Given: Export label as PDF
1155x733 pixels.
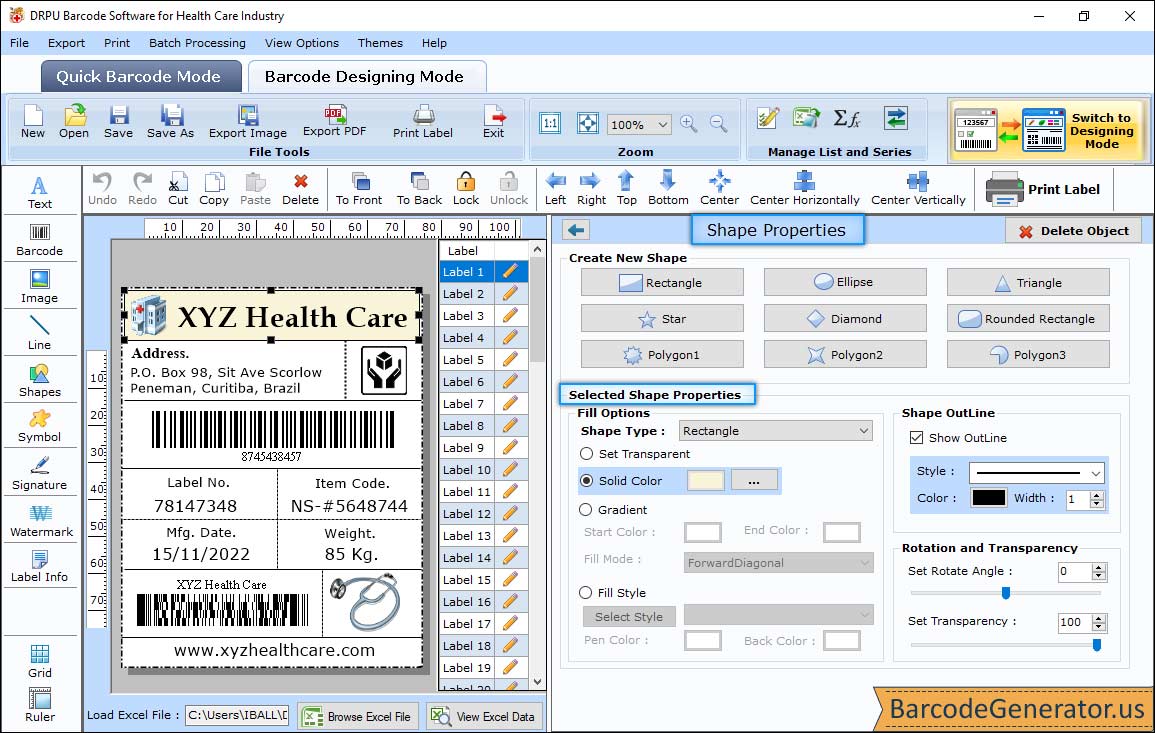Looking at the screenshot, I should pos(334,122).
